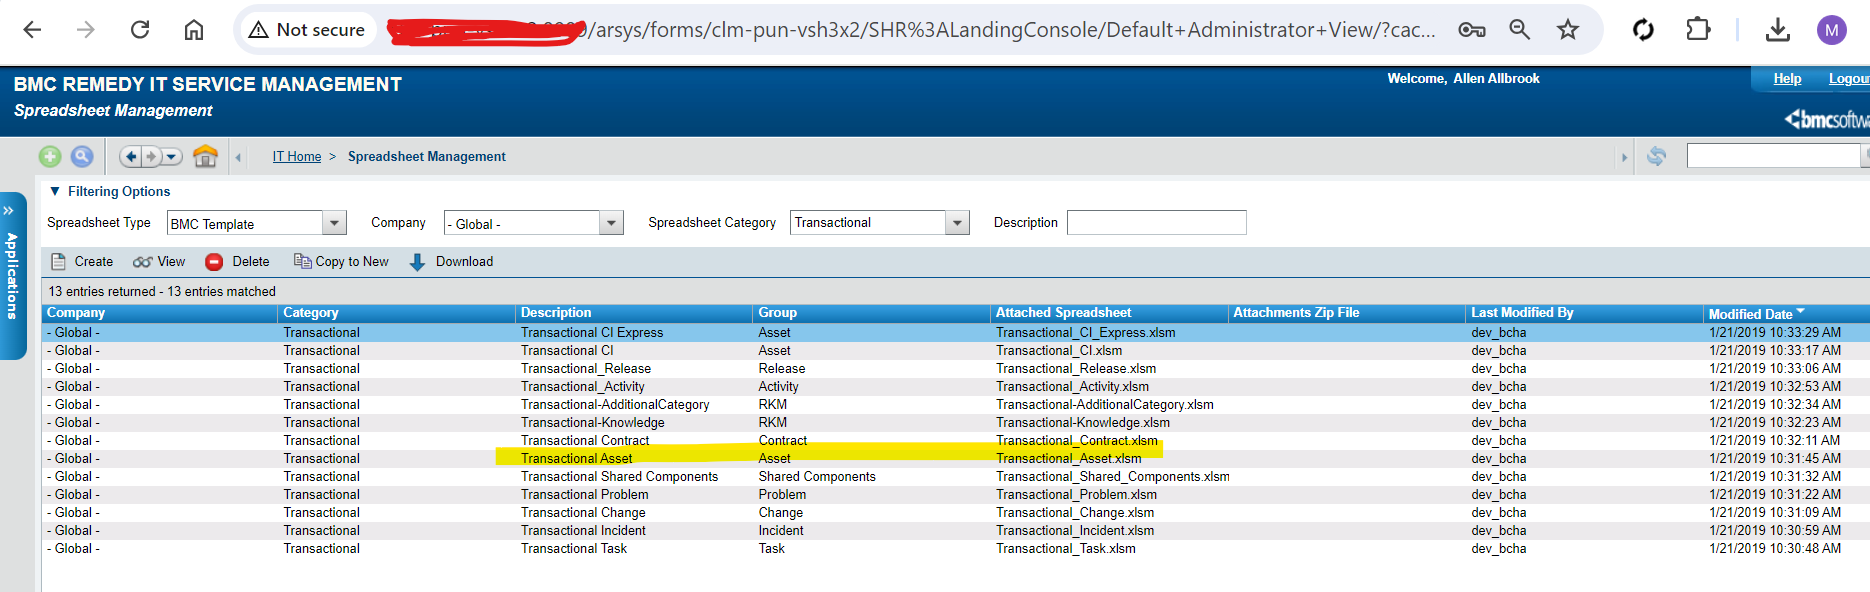1870x592 pixels.
Task: Click the left arrow beside the IT Home breadcrumb
Action: (238, 157)
